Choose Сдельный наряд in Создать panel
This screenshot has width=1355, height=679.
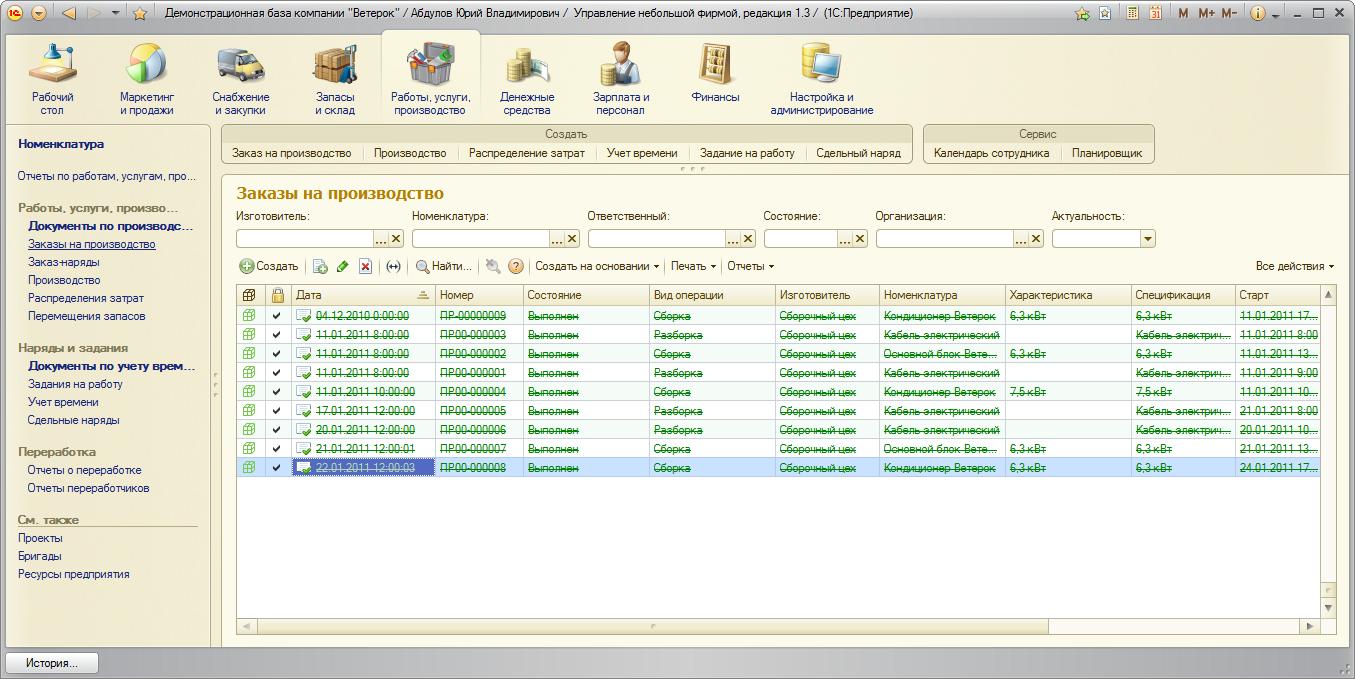[858, 153]
